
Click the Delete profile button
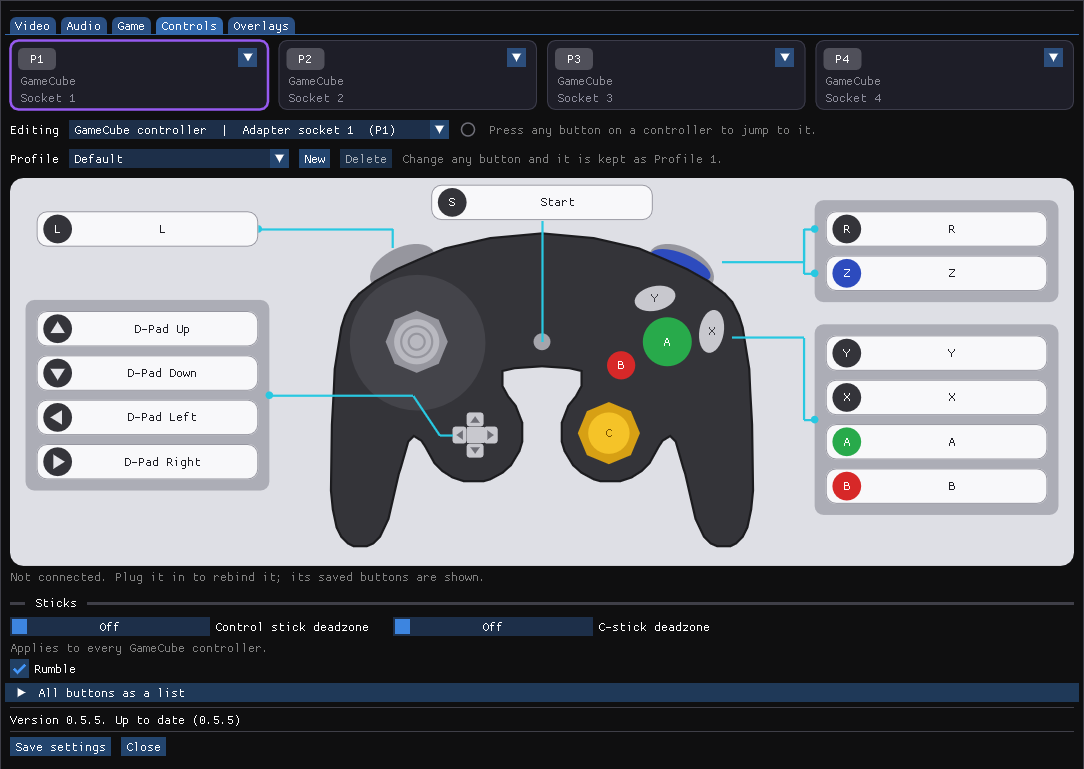(x=366, y=159)
